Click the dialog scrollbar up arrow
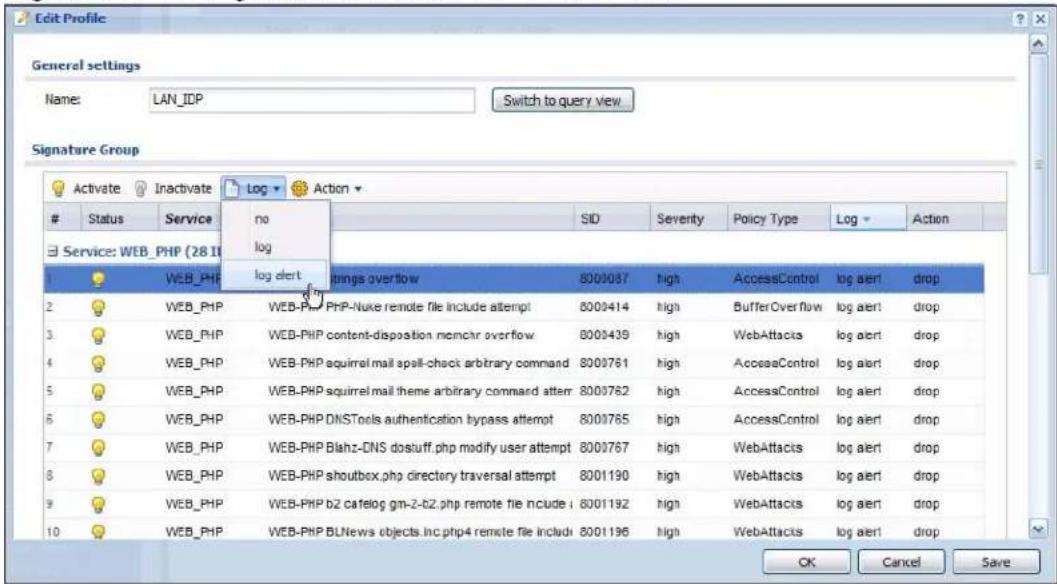 click(1039, 44)
